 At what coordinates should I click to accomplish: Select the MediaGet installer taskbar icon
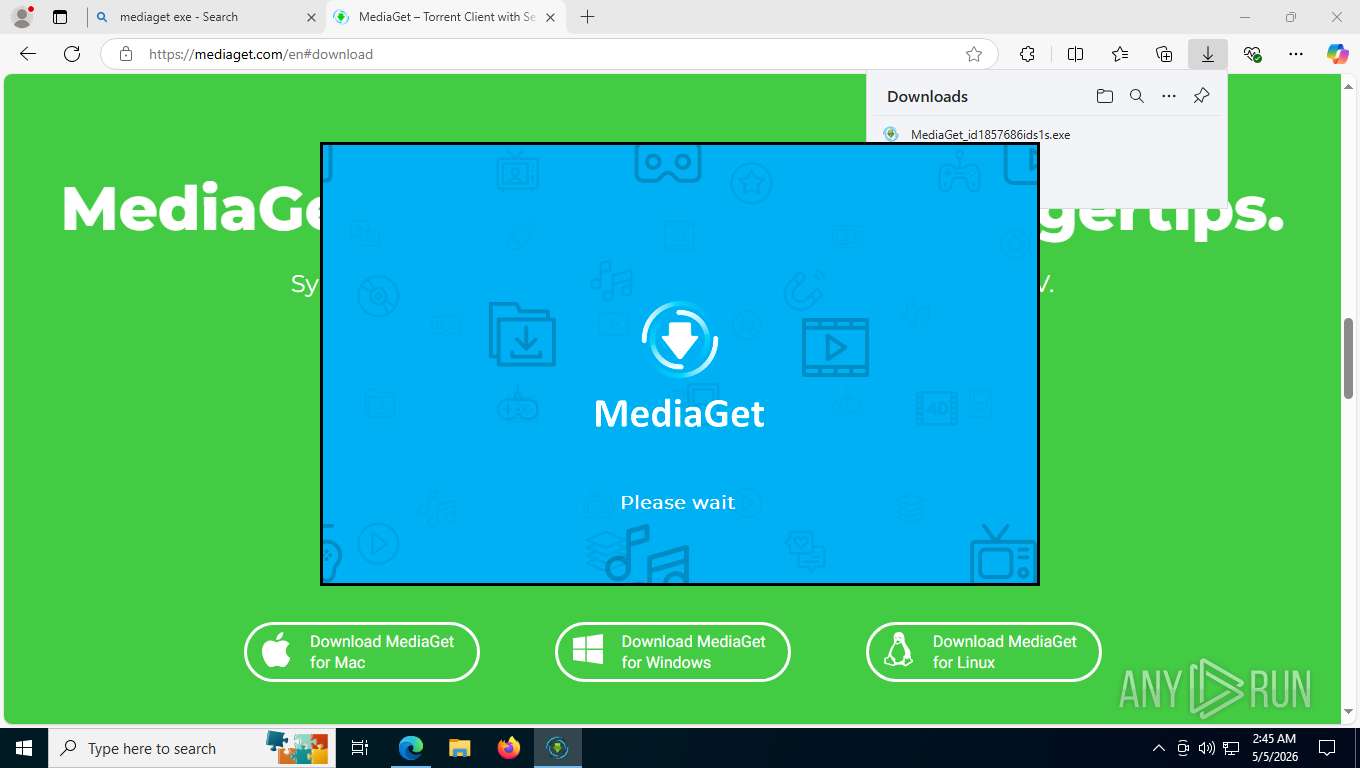(558, 748)
